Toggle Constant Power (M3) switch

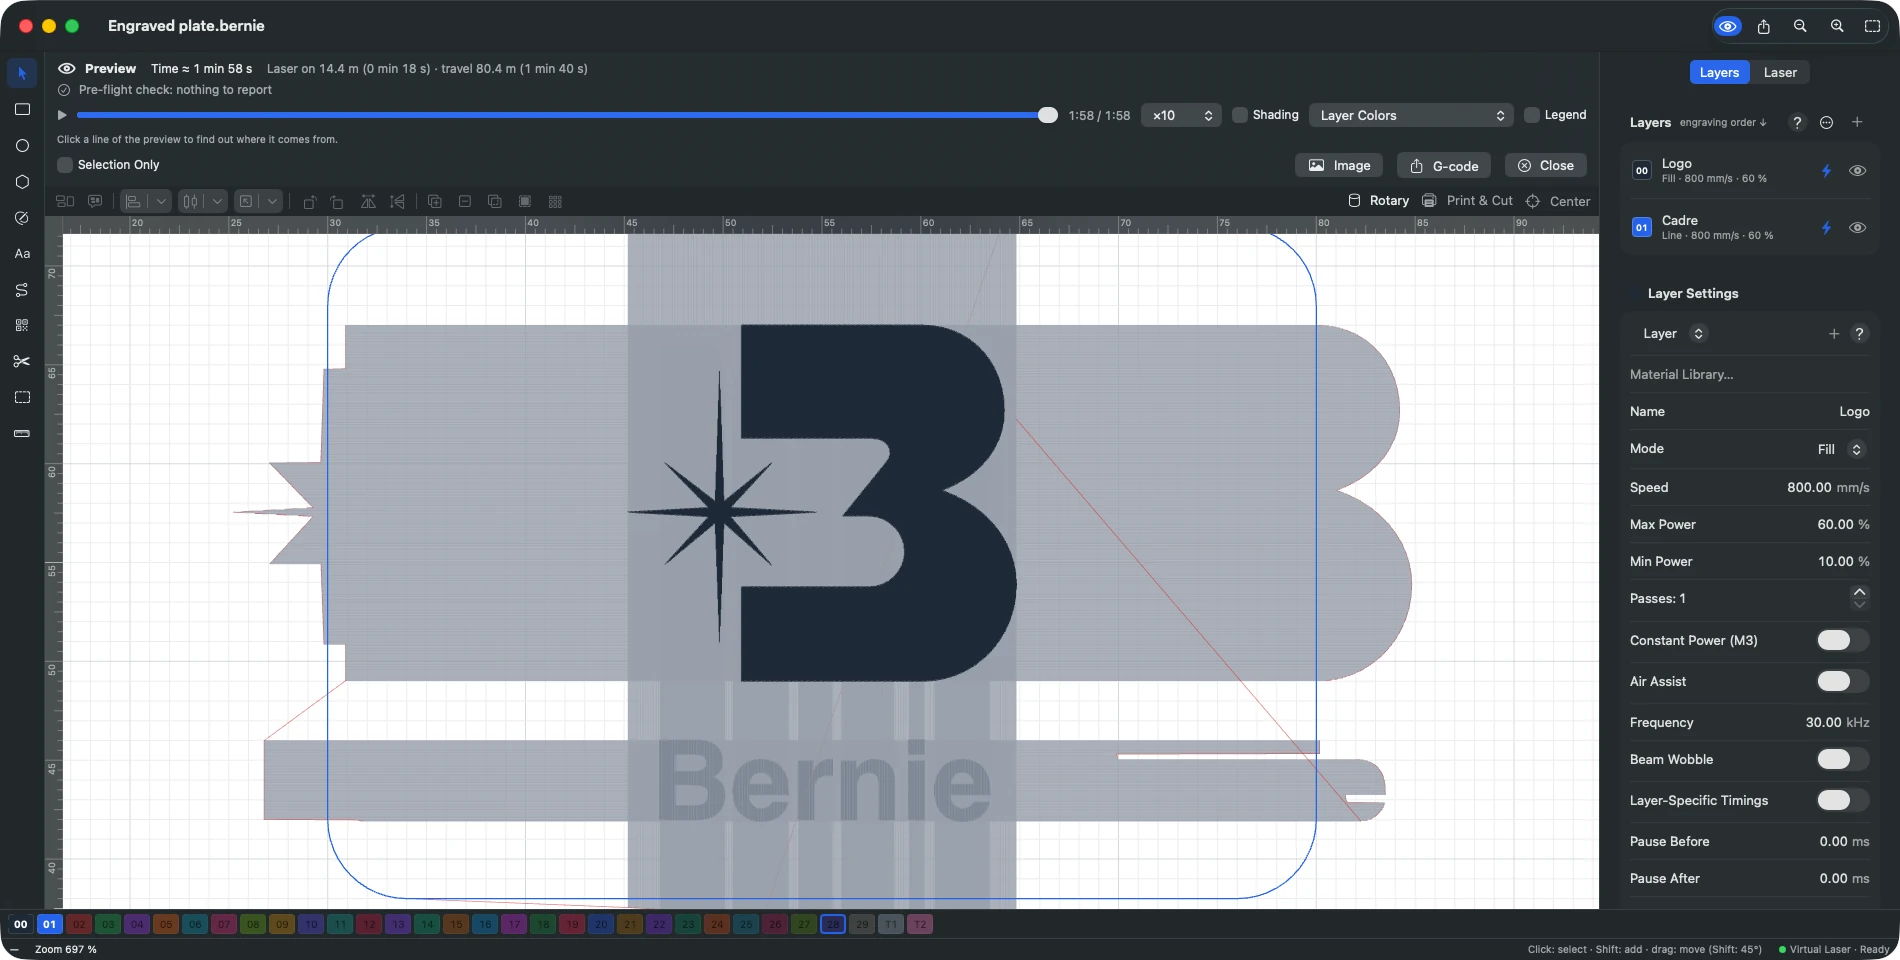pos(1842,640)
